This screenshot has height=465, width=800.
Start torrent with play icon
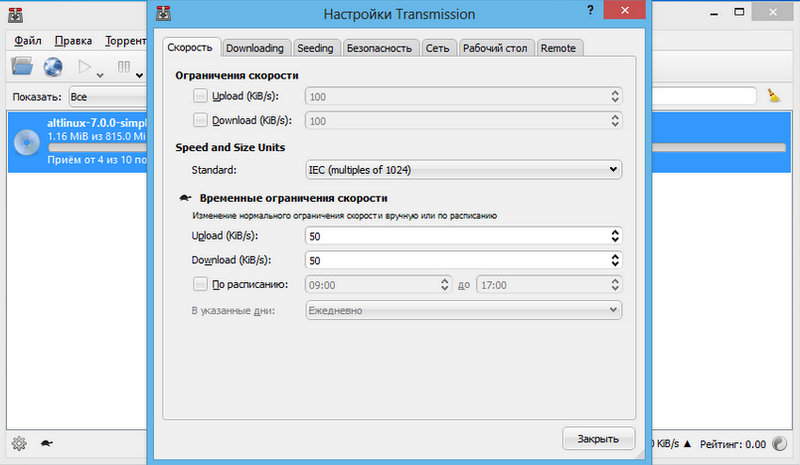point(85,66)
